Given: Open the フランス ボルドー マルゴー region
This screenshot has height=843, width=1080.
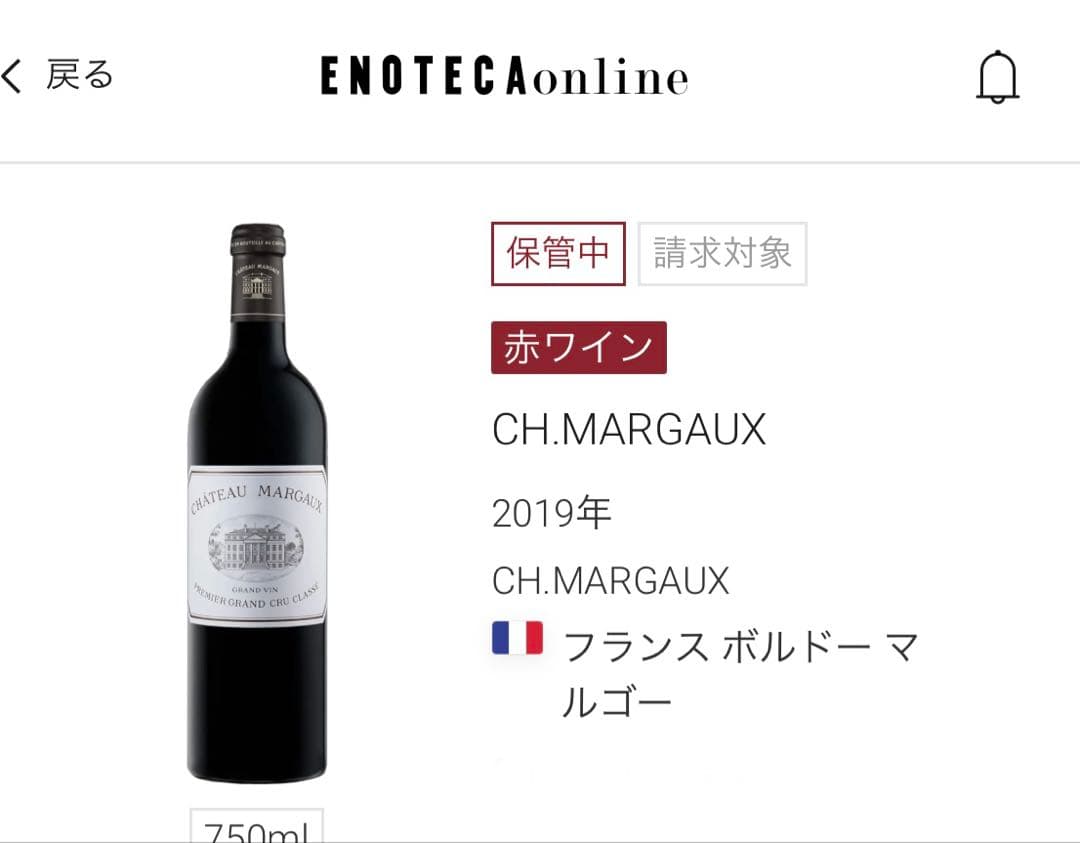Looking at the screenshot, I should point(740,676).
